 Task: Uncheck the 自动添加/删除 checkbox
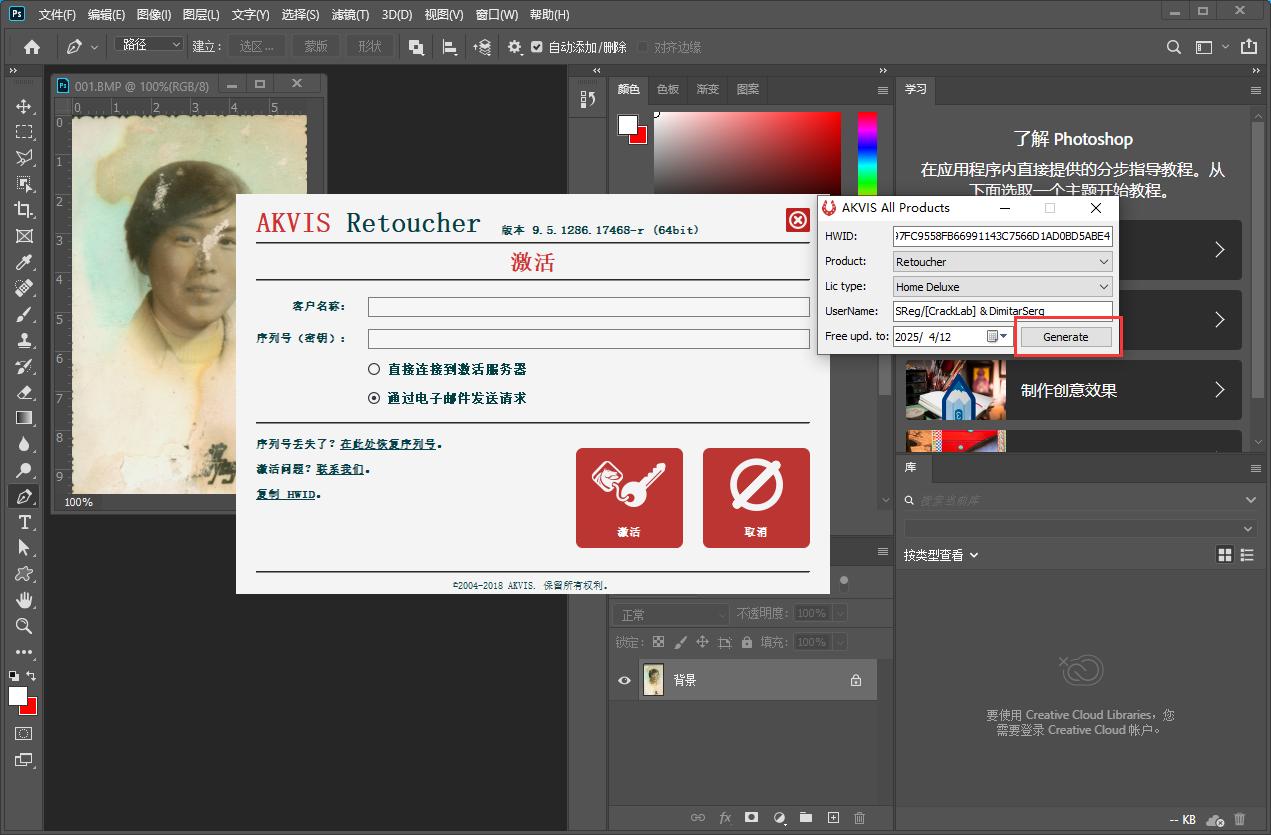(x=537, y=47)
